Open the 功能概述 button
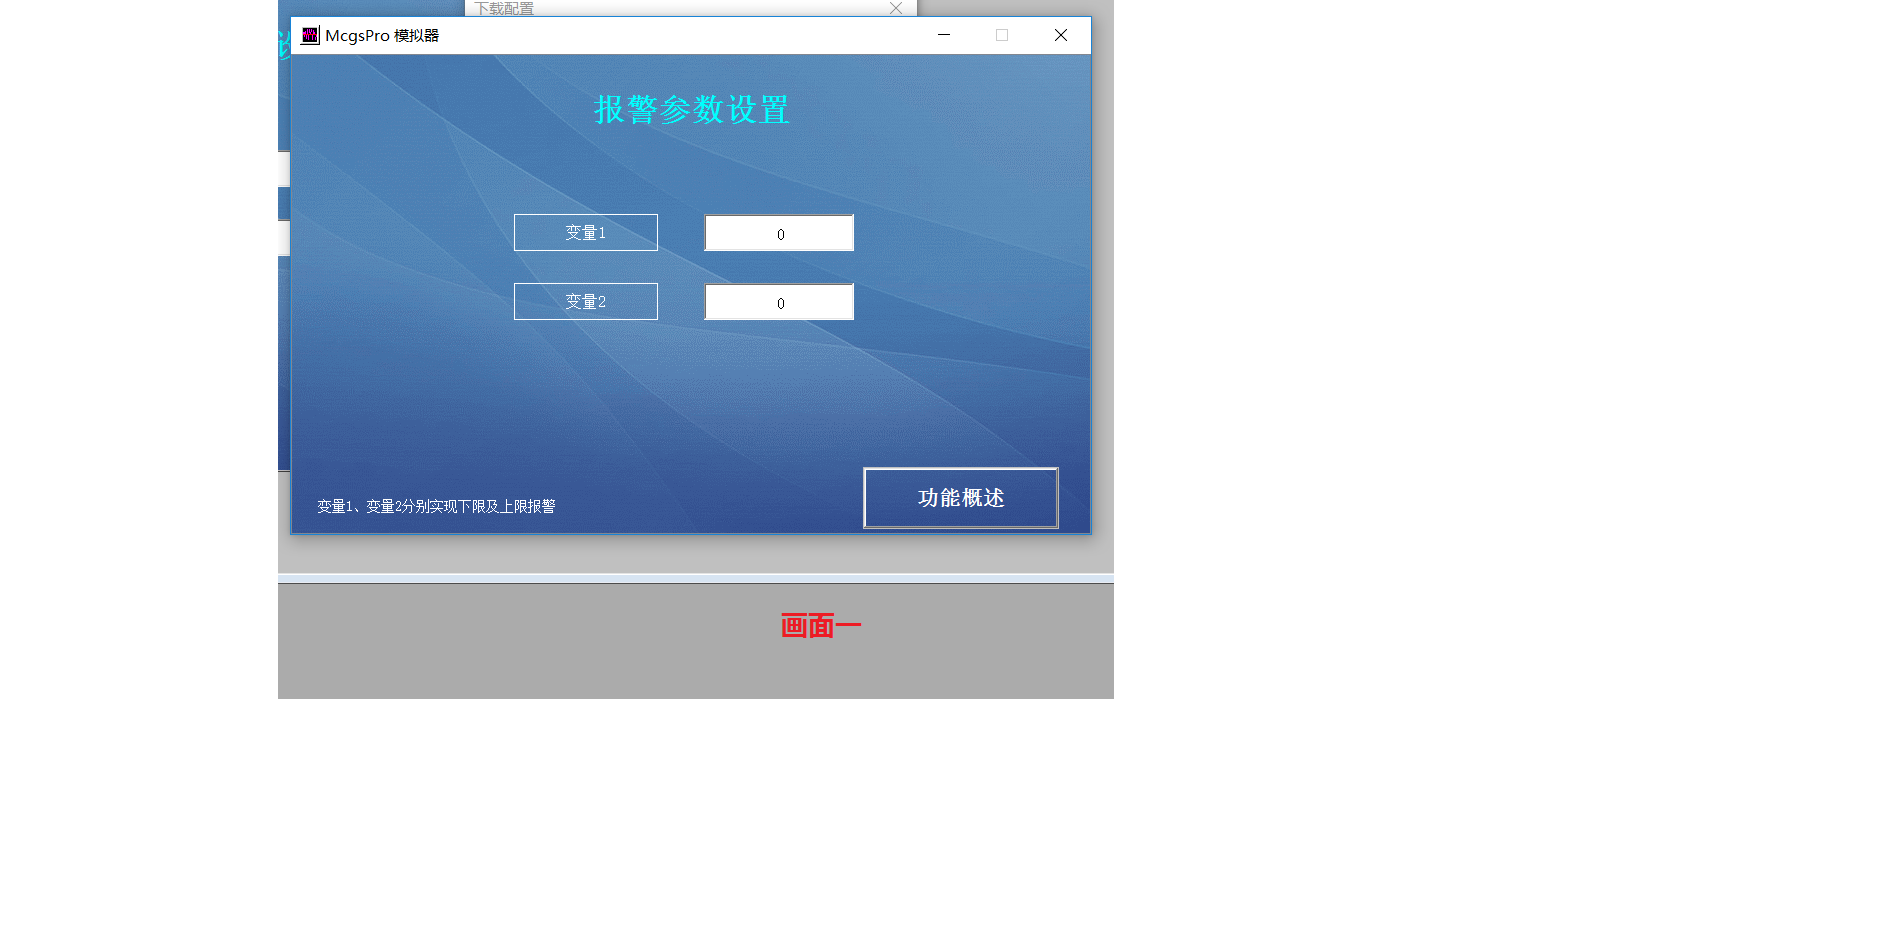This screenshot has height=941, width=1900. tap(960, 498)
